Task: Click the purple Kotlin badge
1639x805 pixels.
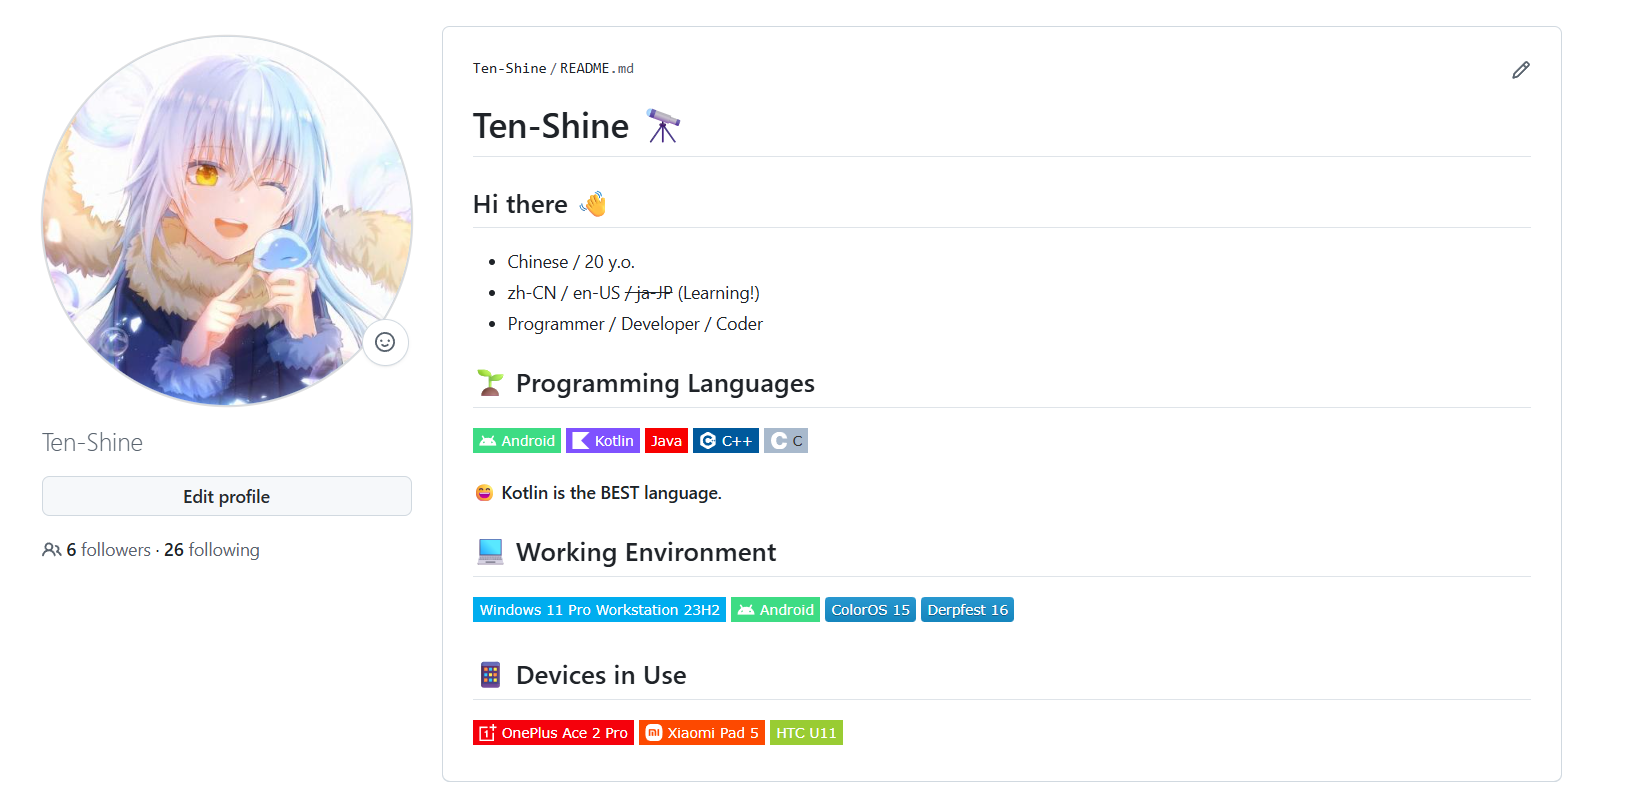Action: 603,441
